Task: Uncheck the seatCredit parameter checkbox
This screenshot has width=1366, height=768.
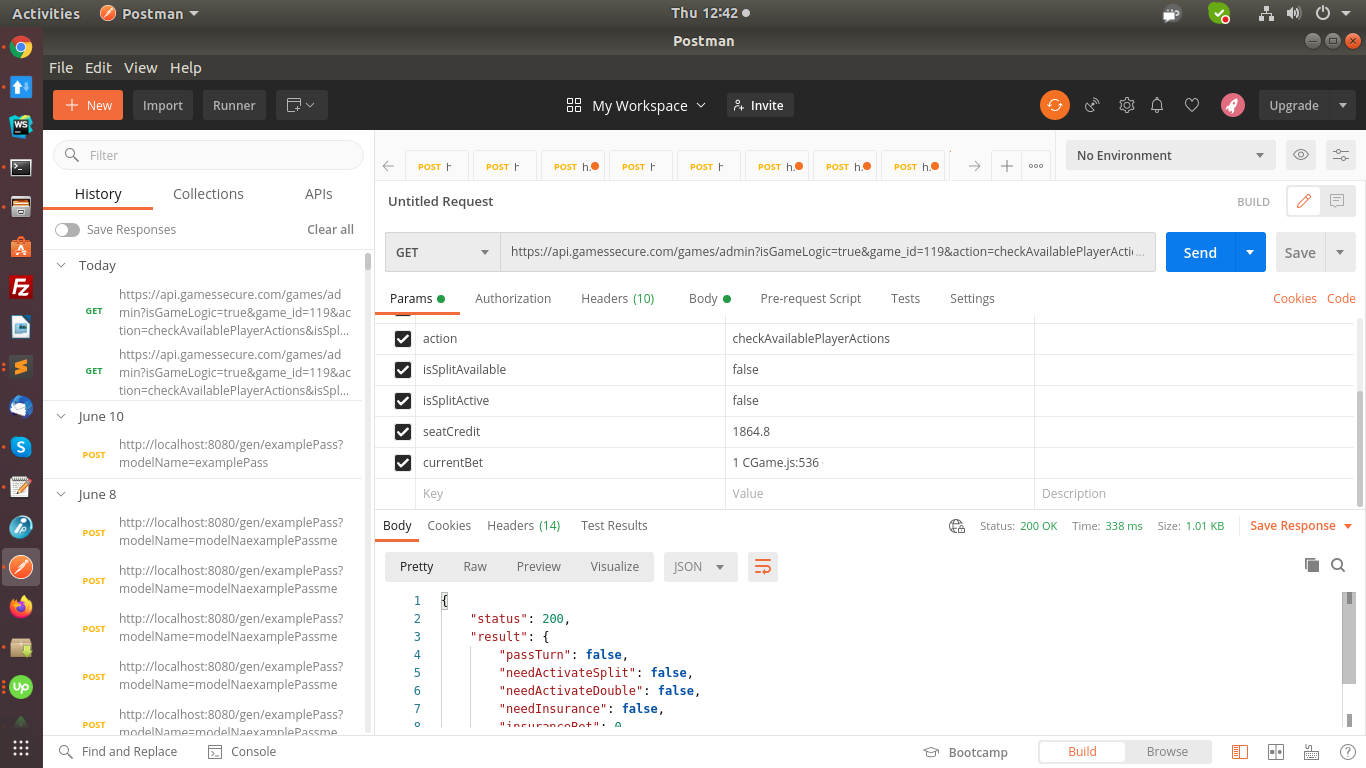Action: click(x=403, y=432)
